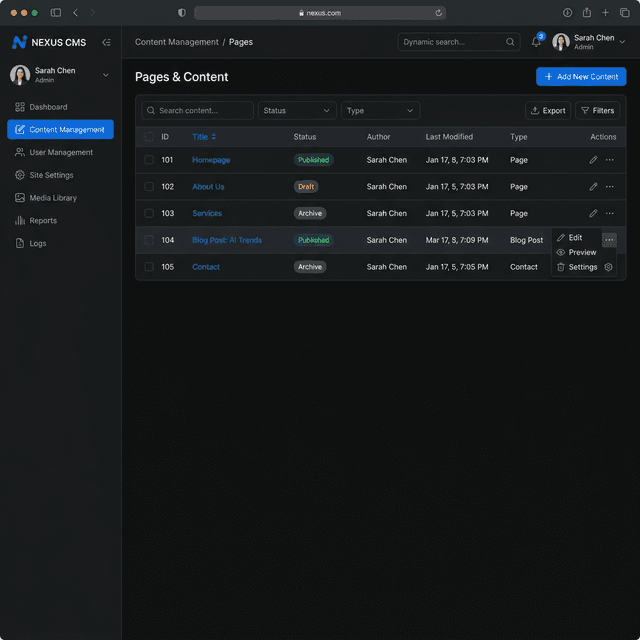The width and height of the screenshot is (640, 640).
Task: Edit the Homepage row with pencil icon
Action: pyautogui.click(x=593, y=160)
